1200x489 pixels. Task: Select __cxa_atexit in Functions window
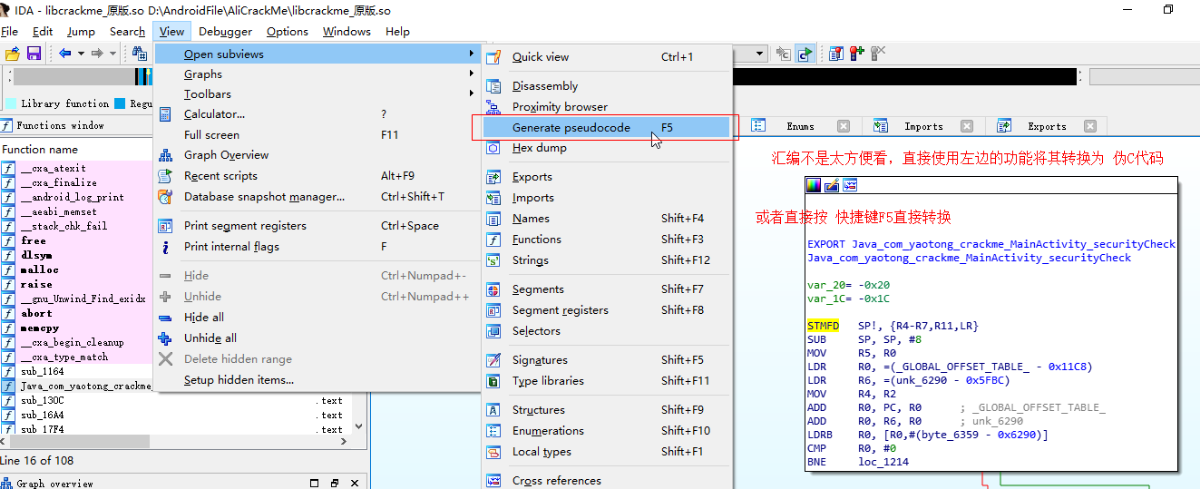tap(76, 168)
